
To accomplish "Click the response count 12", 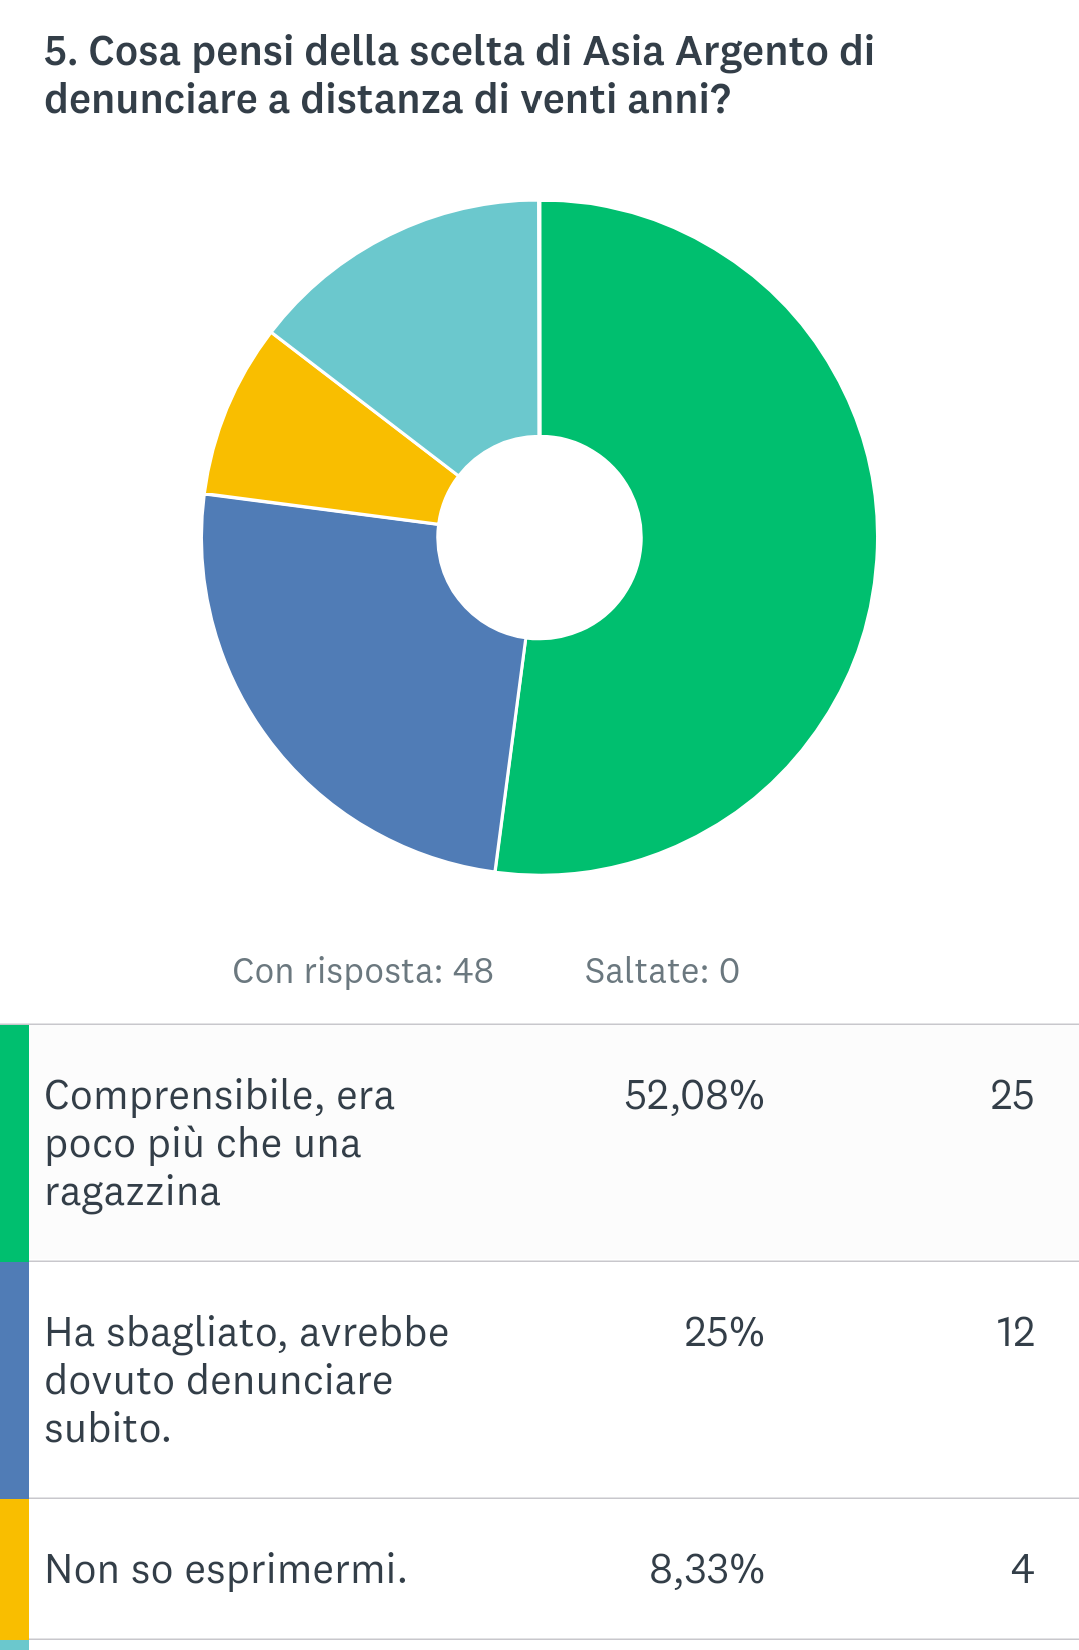I will click(1015, 1333).
